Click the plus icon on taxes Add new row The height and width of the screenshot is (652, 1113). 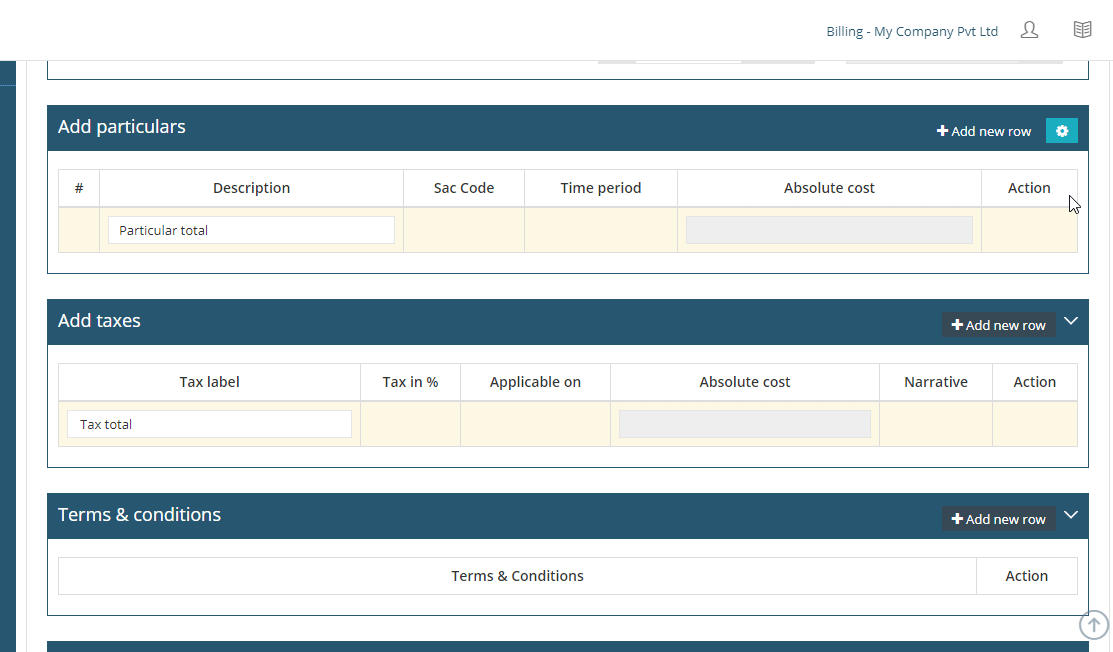955,324
